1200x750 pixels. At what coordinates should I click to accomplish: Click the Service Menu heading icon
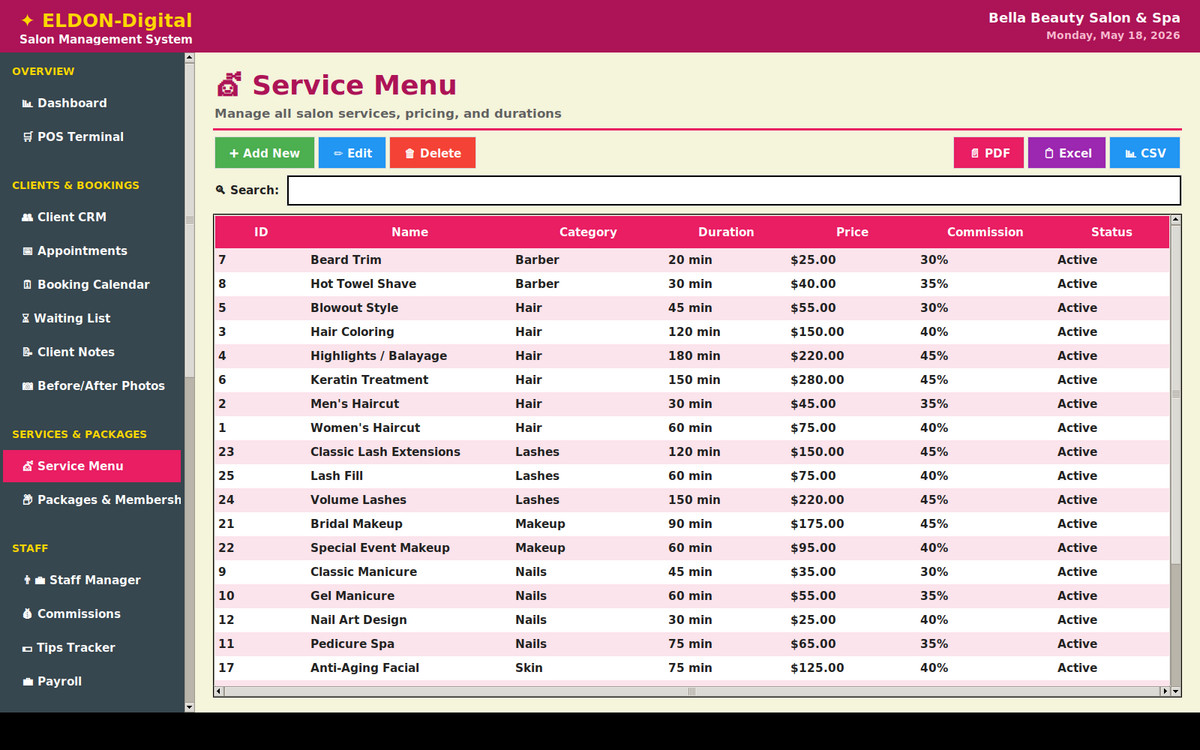(x=229, y=85)
